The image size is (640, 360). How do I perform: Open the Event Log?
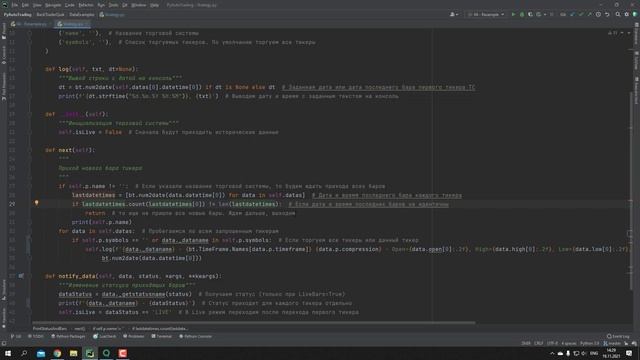pyautogui.click(x=618, y=336)
